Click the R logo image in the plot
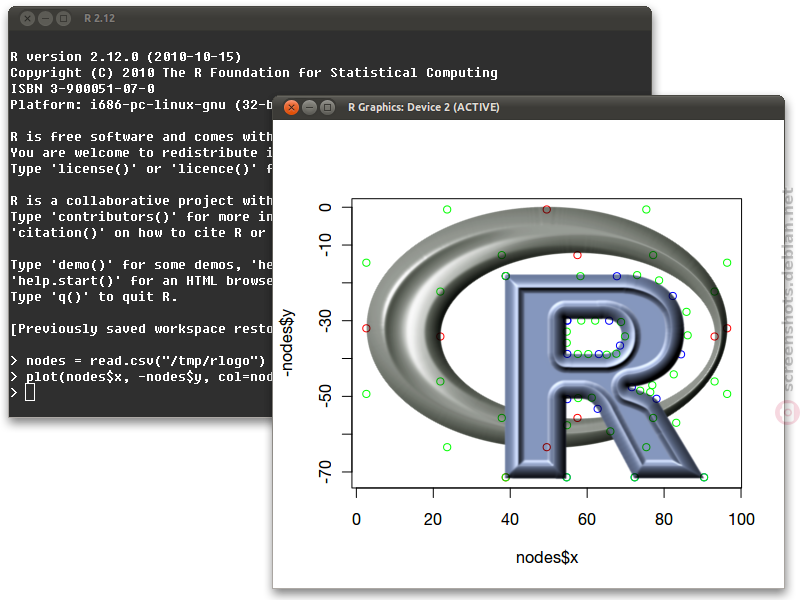 tap(546, 343)
